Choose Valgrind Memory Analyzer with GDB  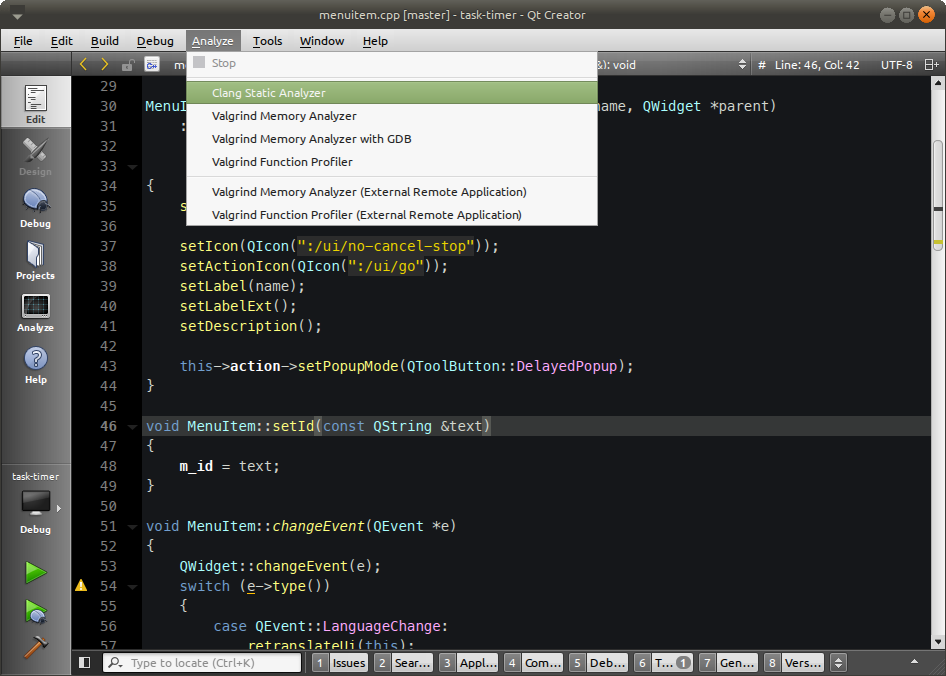(x=392, y=139)
